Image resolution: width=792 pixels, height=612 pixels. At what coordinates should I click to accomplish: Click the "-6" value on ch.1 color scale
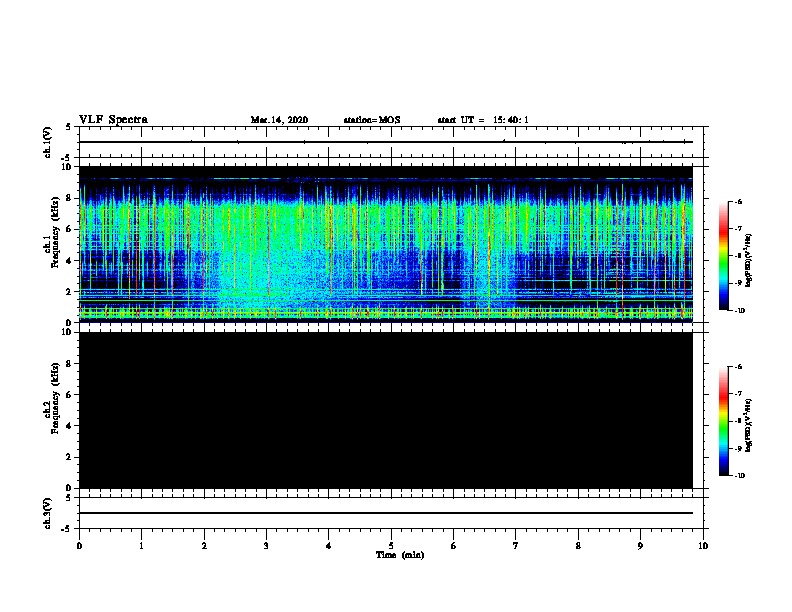pyautogui.click(x=737, y=201)
